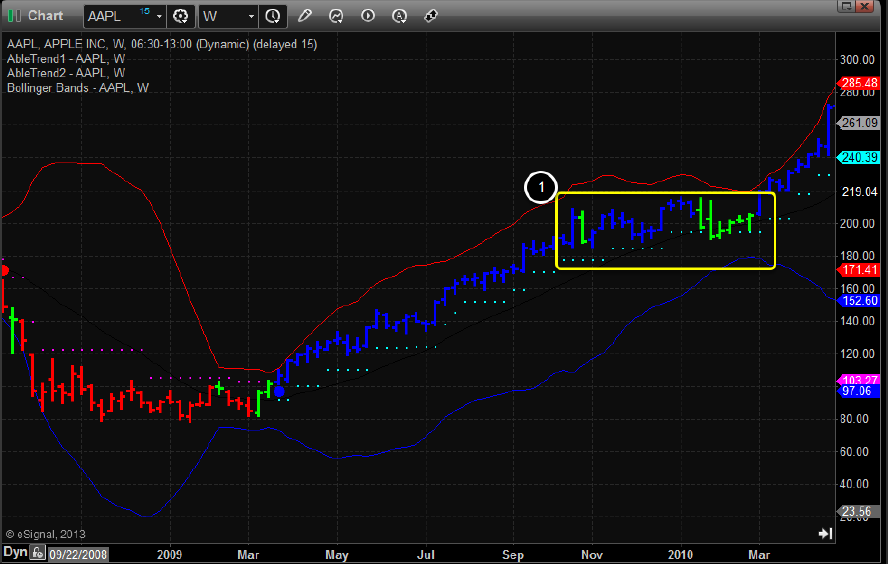This screenshot has height=564, width=888.
Task: Click the Mar 2009 time axis label
Action: click(x=248, y=554)
